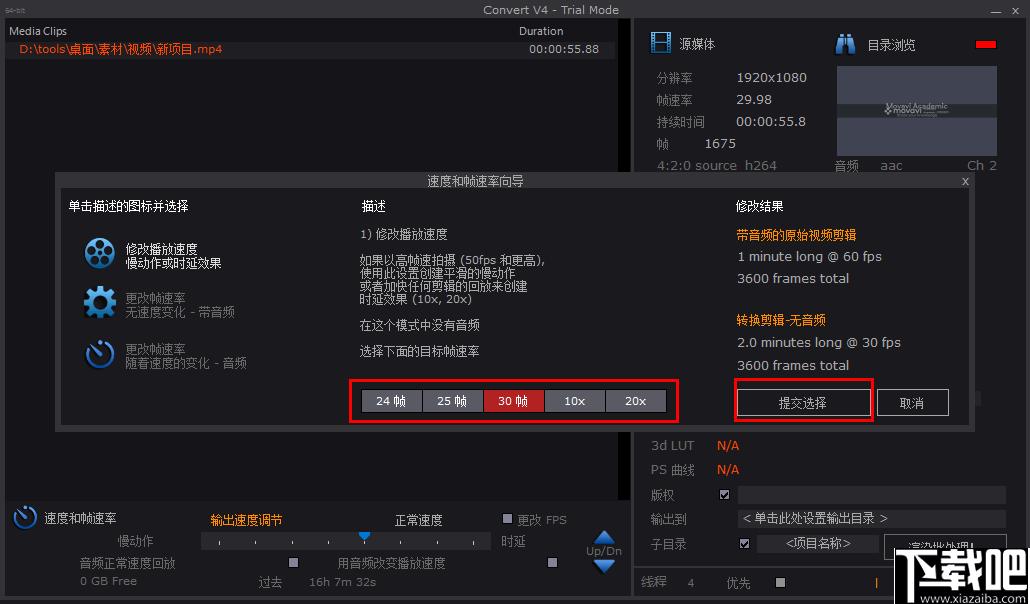
Task: Click 更改帧速率 无速度变化 option text
Action: pyautogui.click(x=180, y=305)
